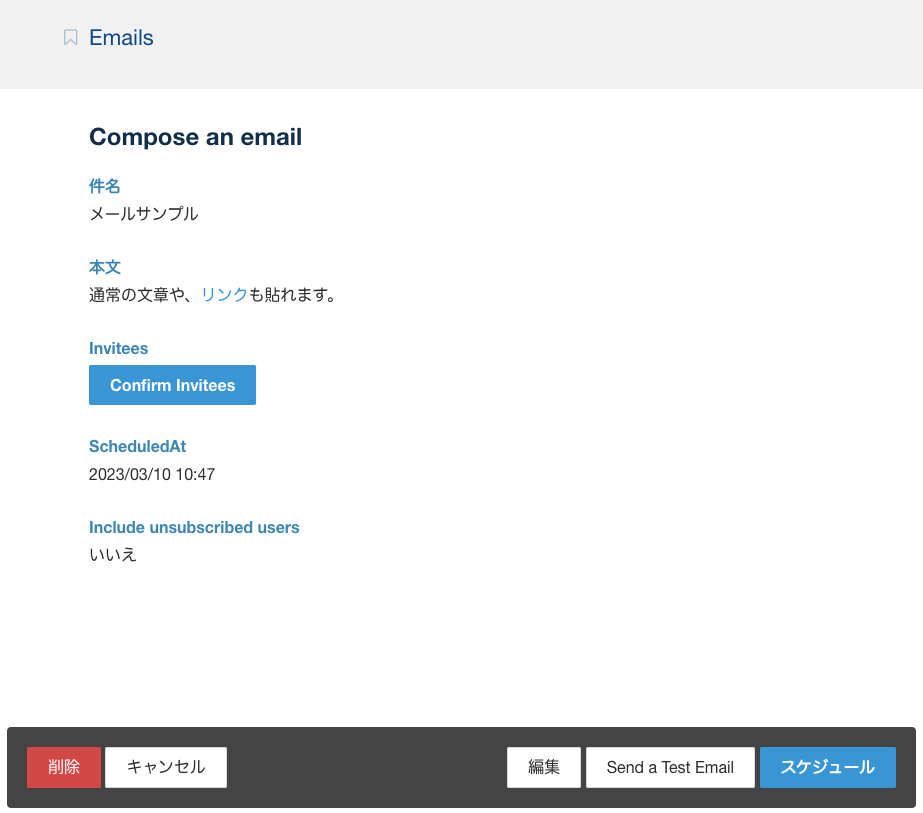Click the Confirm Invitees button
Image resolution: width=923 pixels, height=813 pixels.
coord(172,385)
